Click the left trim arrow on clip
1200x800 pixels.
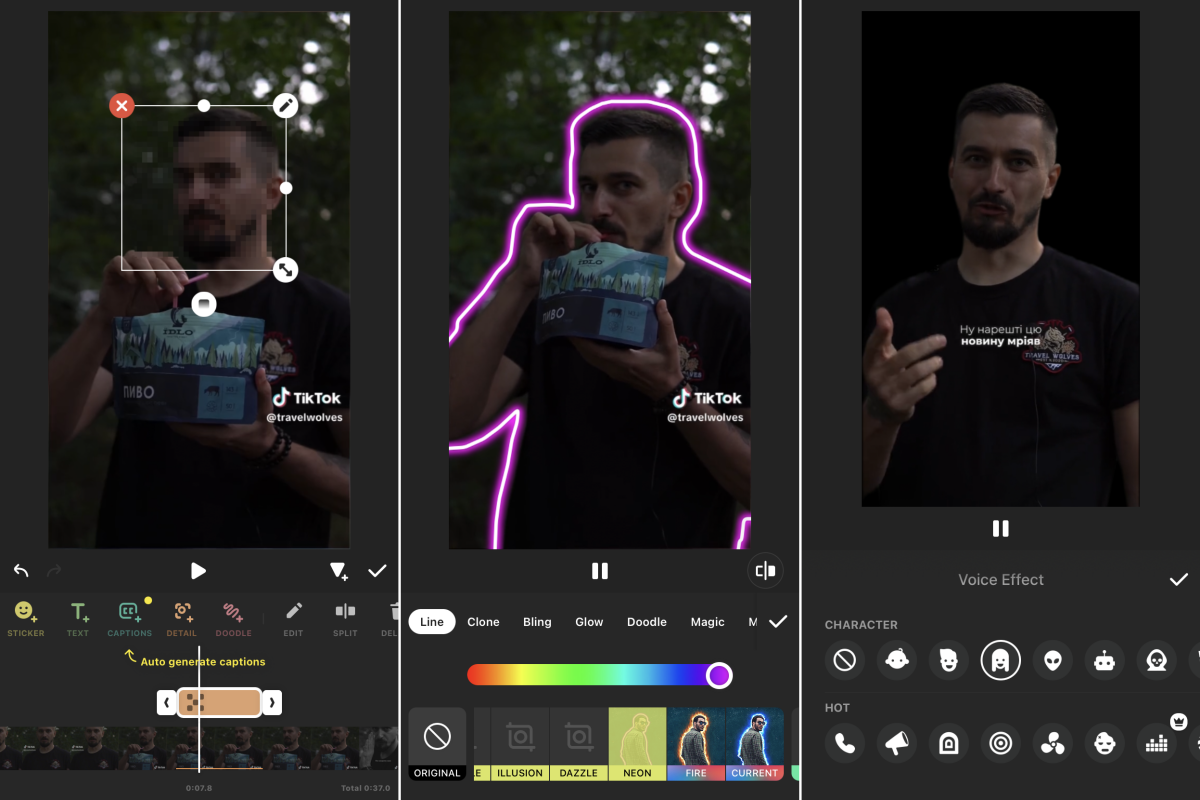(166, 703)
